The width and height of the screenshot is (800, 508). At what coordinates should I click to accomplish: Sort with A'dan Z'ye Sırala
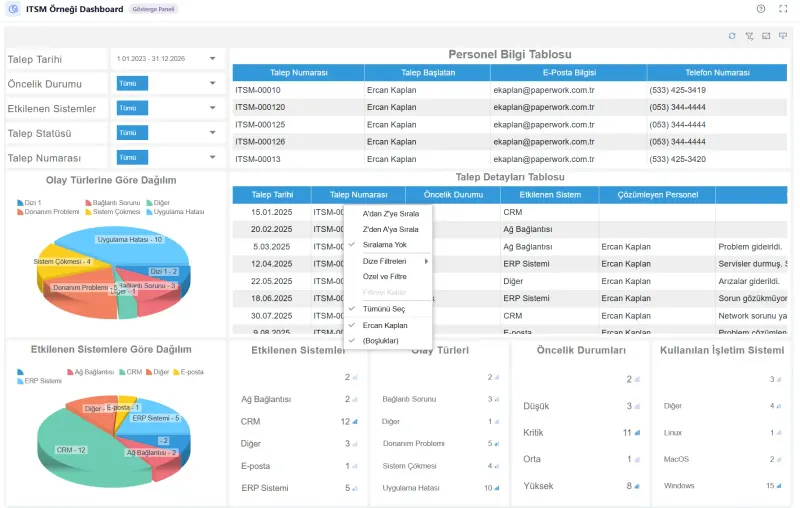tap(388, 214)
